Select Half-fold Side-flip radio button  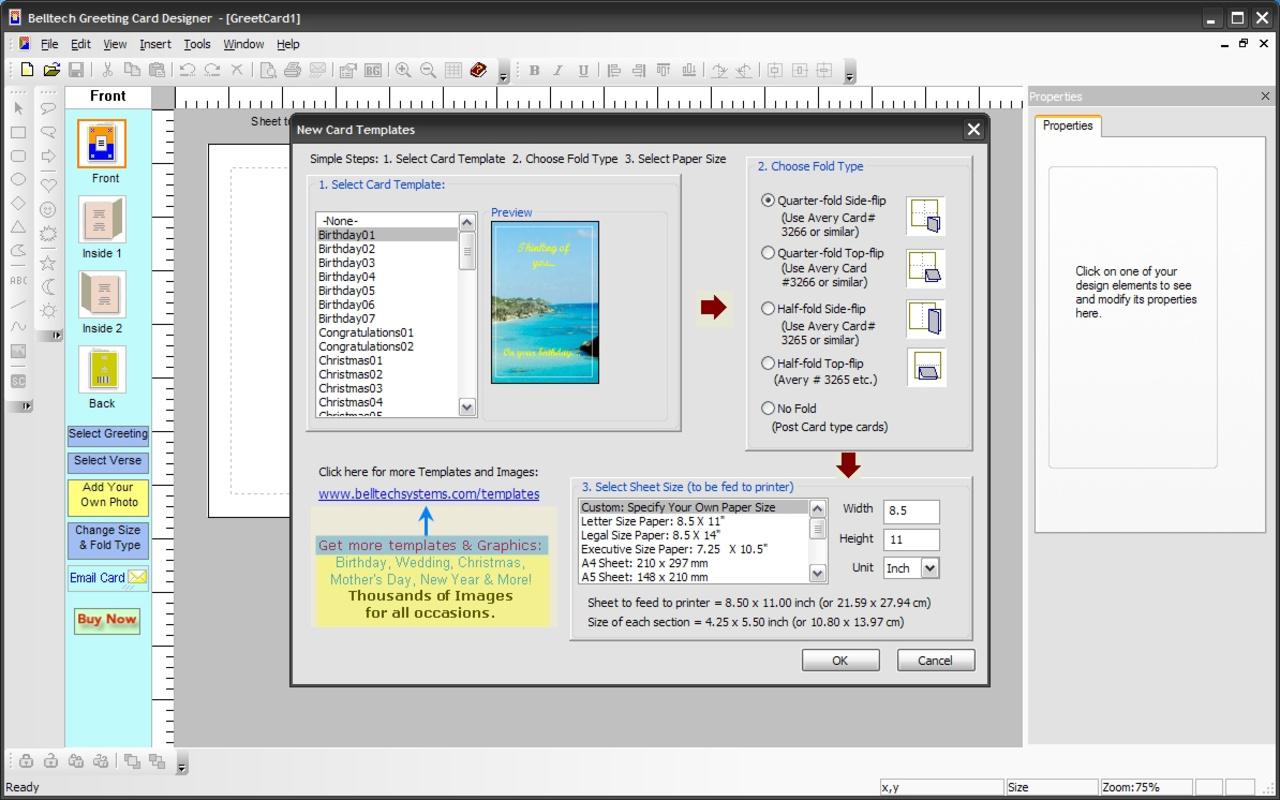(x=768, y=309)
